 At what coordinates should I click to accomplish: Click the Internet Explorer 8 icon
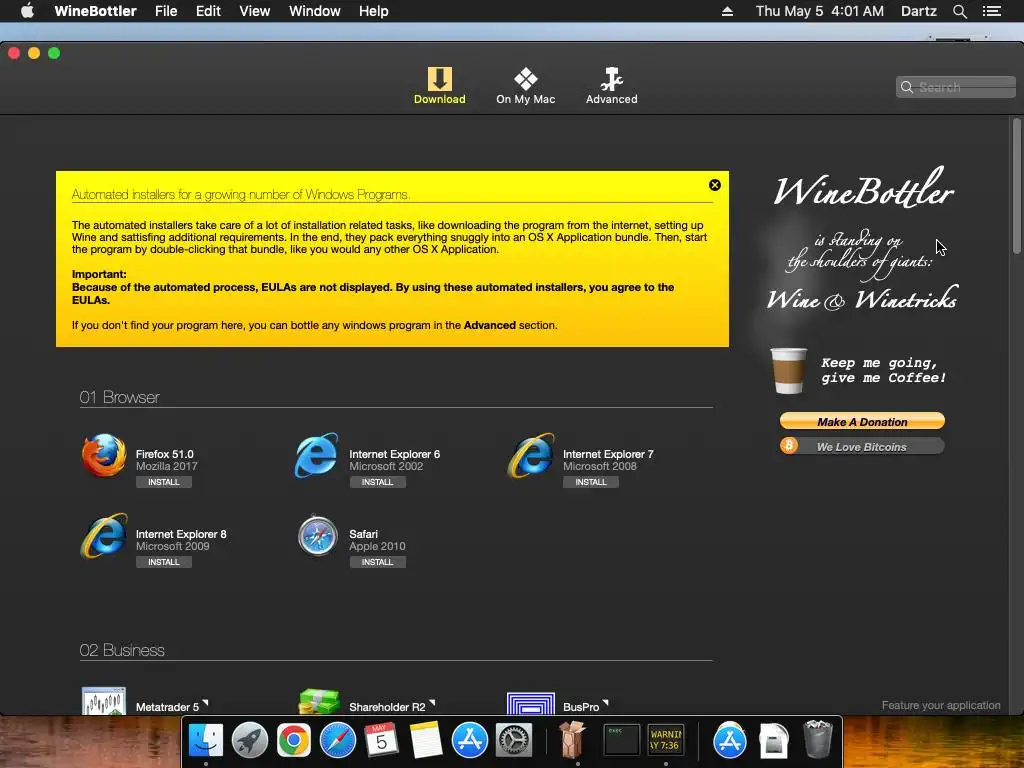[x=104, y=536]
